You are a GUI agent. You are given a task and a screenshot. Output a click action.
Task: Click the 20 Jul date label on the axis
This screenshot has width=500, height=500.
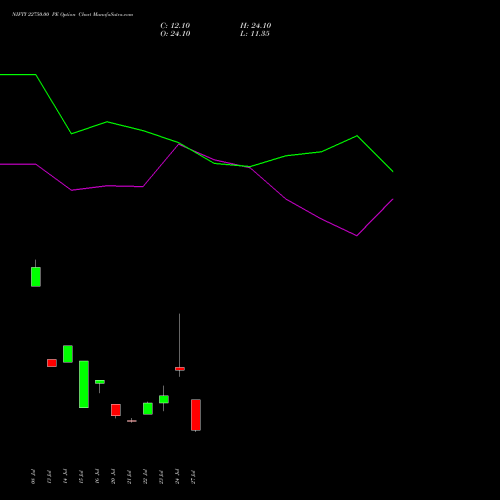[113, 477]
